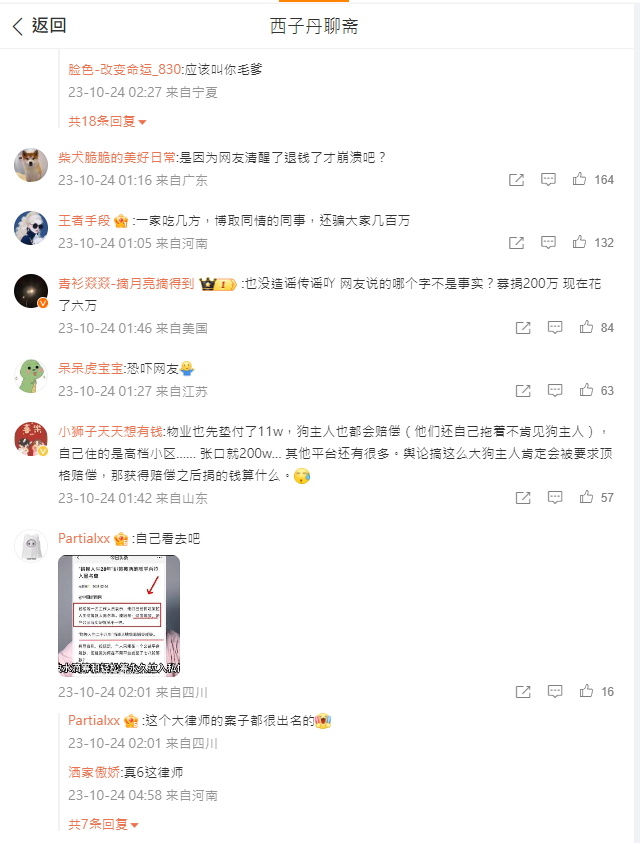Image resolution: width=640 pixels, height=843 pixels.
Task: Reply to 小狮子天天想有钱's comment
Action: point(554,497)
